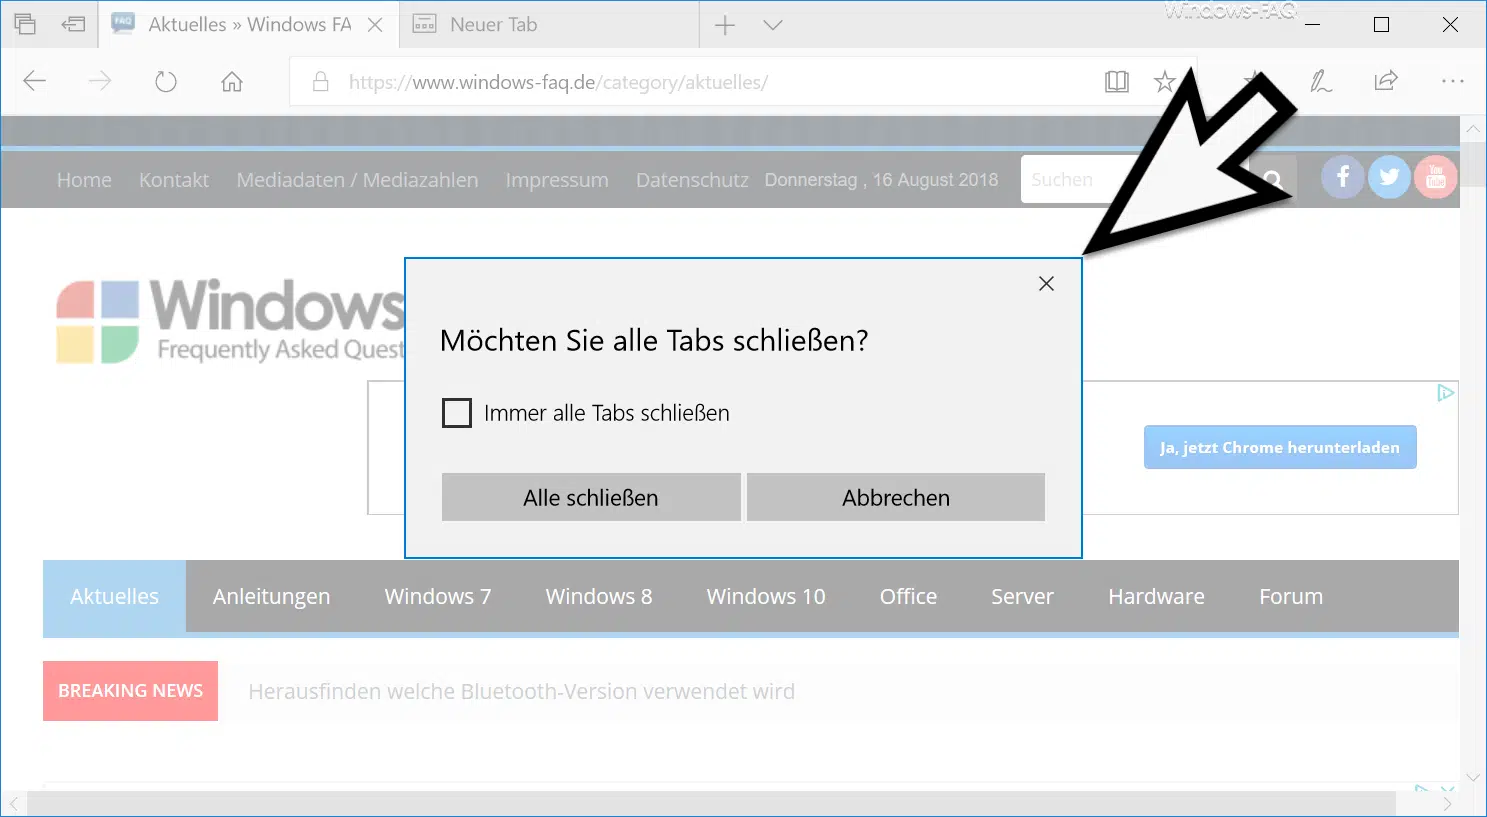Screen dimensions: 1487x817
Task: Enable 'Immer alle Tabs schließen' checkbox
Action: 457,413
